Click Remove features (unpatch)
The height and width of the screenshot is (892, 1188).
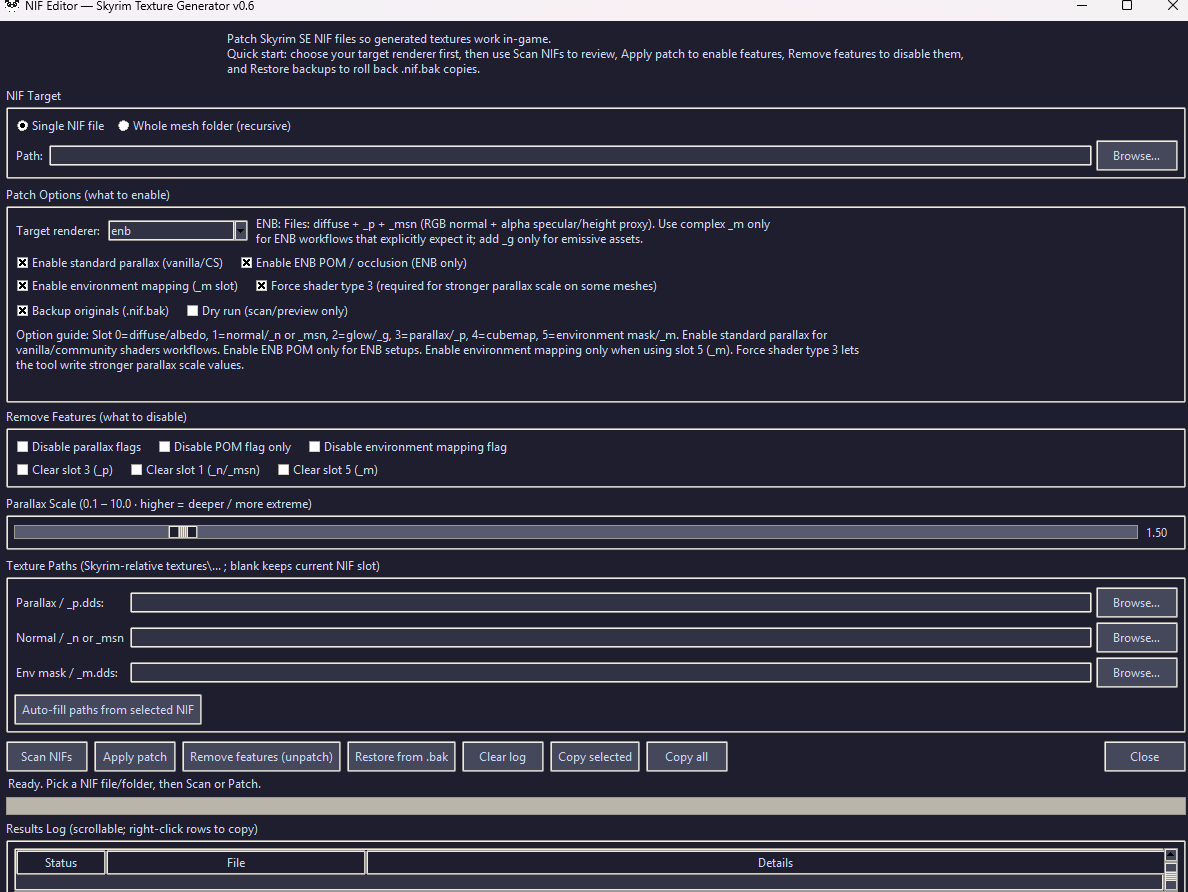[x=261, y=757]
